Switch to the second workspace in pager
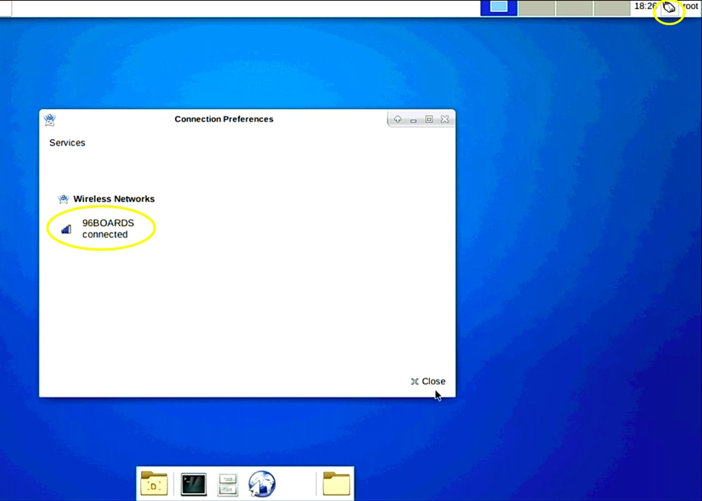Viewport: 702px width, 501px height. [537, 8]
